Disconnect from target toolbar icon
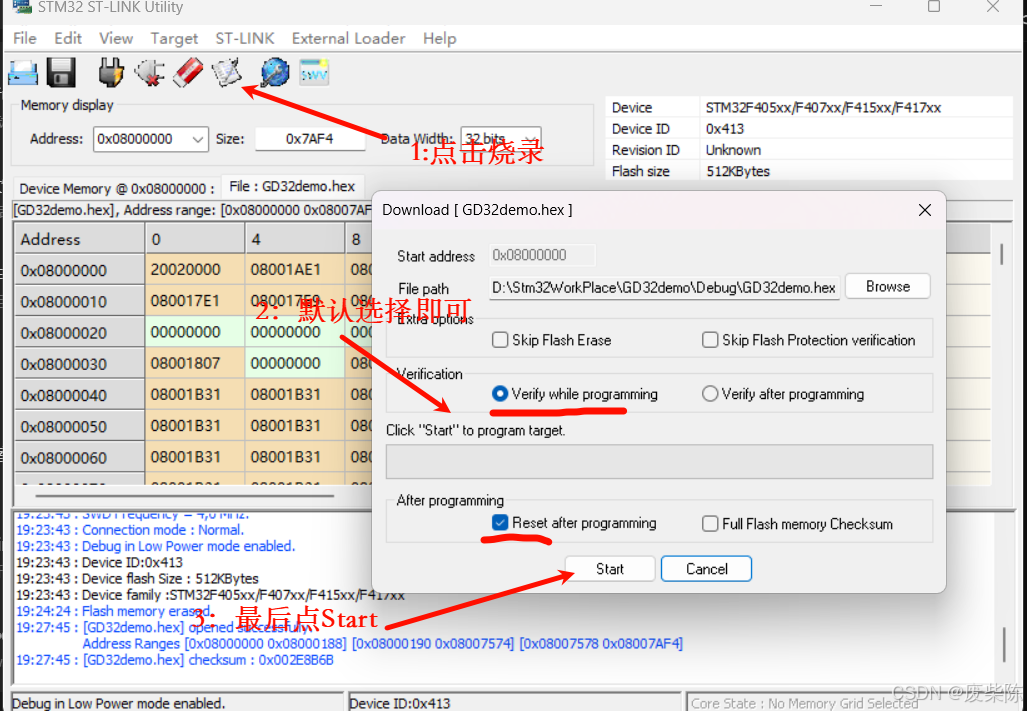The image size is (1027, 711). point(149,73)
